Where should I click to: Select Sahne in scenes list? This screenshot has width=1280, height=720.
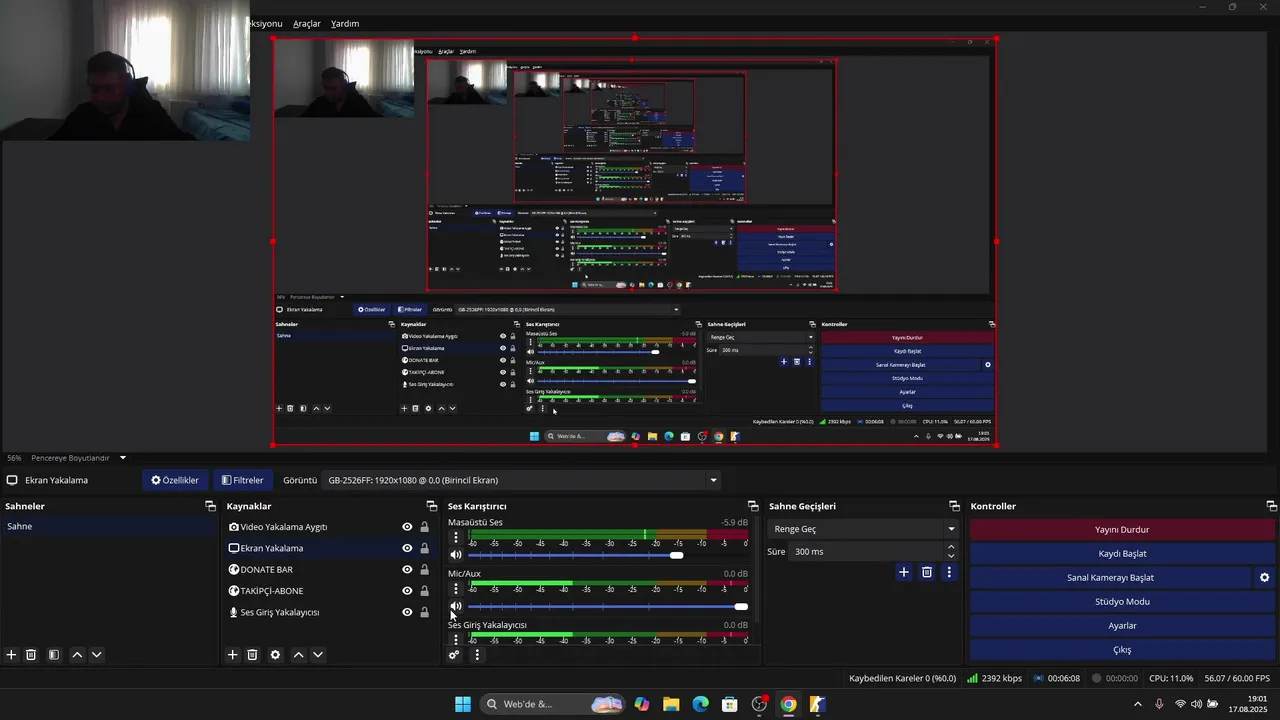108,526
